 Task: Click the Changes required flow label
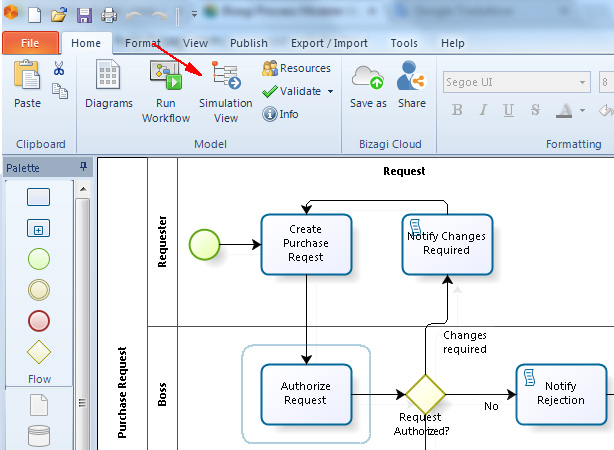tap(464, 342)
